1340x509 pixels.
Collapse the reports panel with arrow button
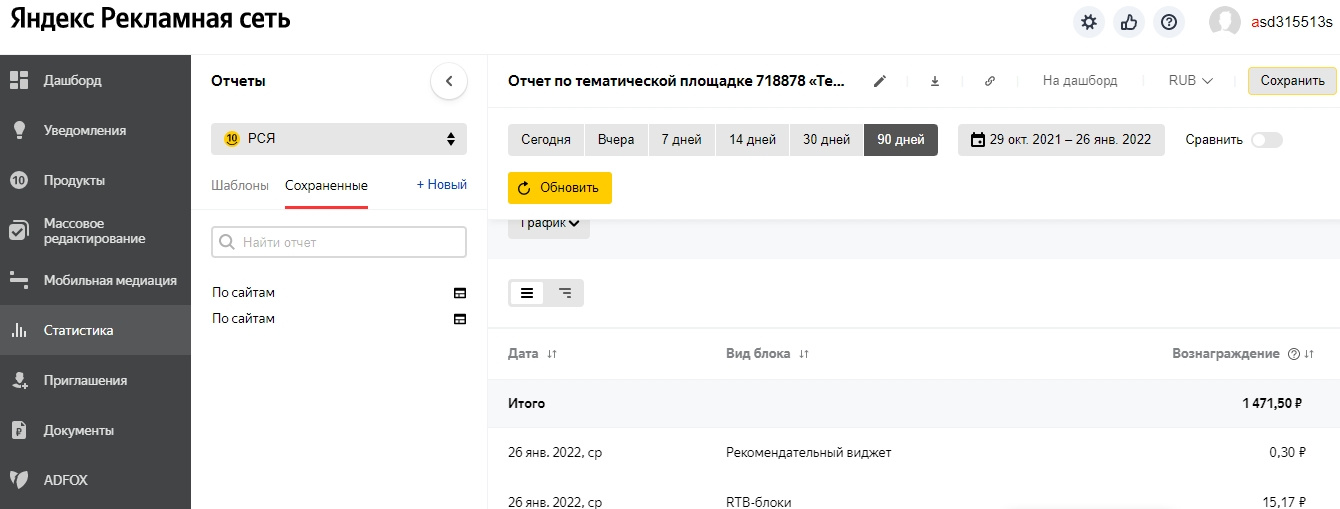pos(449,81)
